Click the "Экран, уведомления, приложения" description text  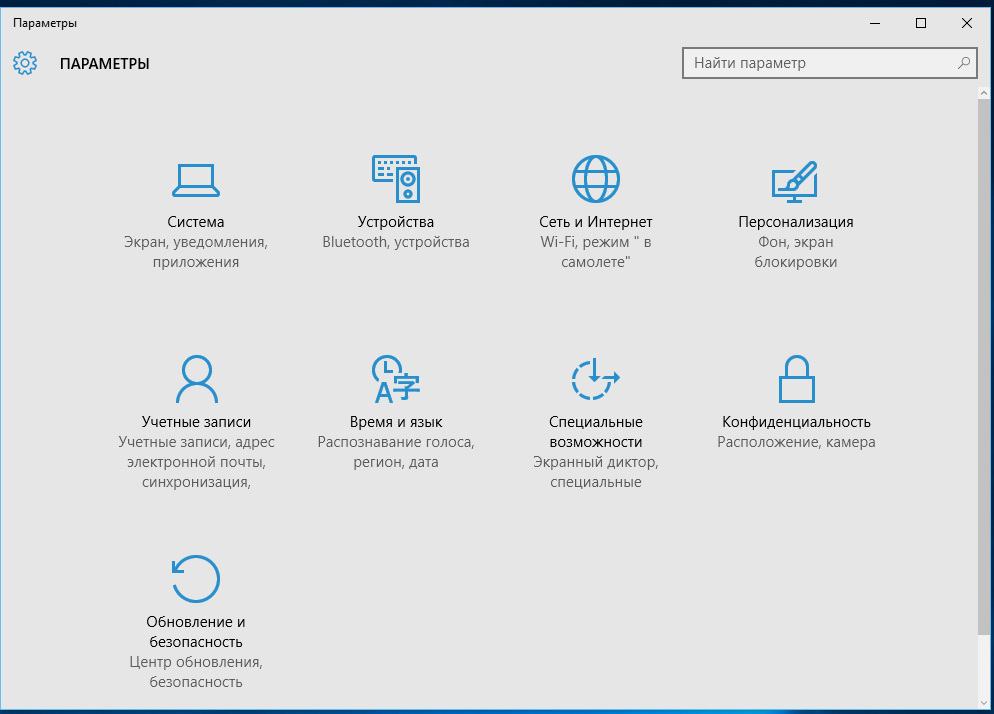[196, 252]
